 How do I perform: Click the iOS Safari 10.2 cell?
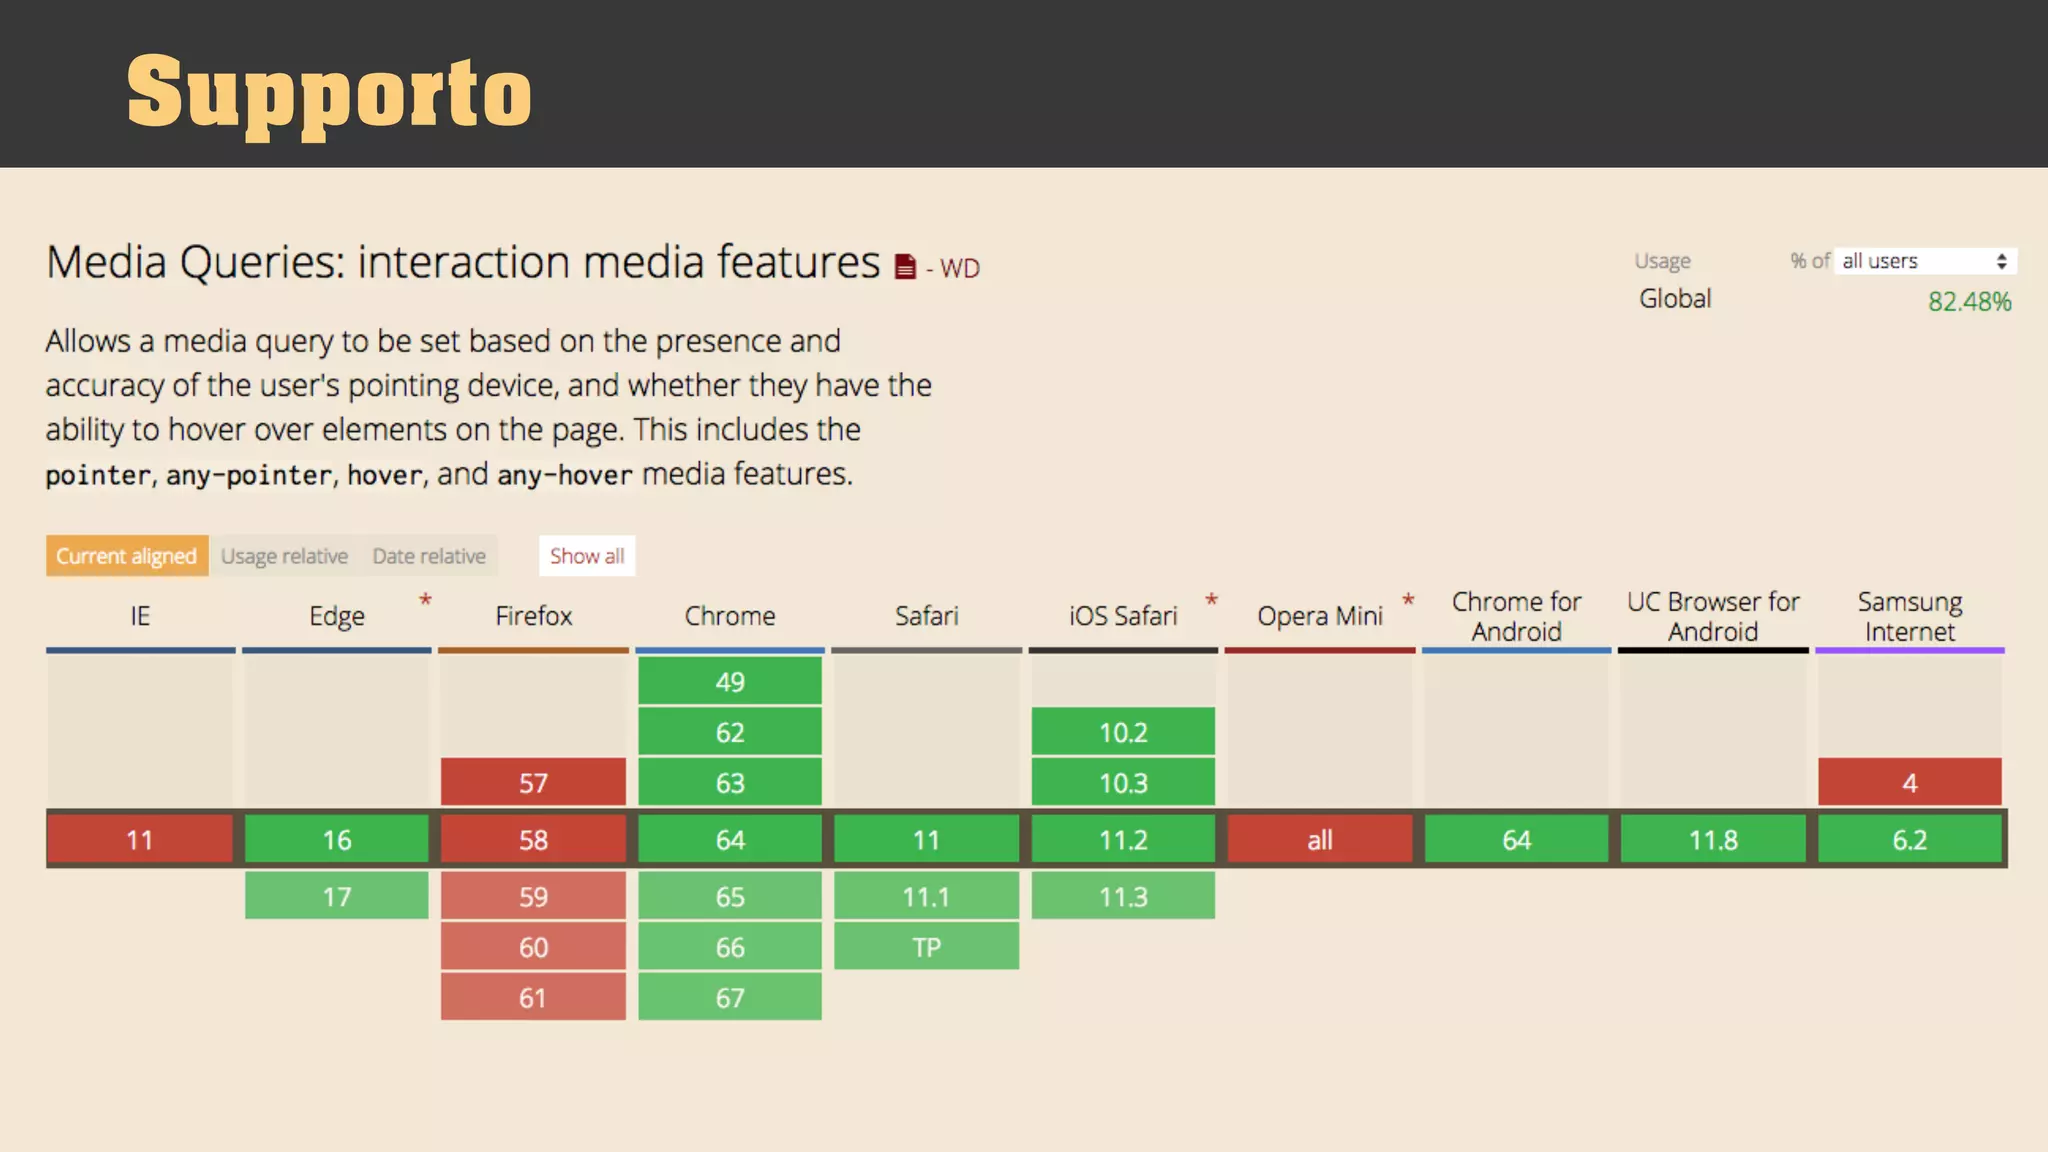coord(1123,732)
